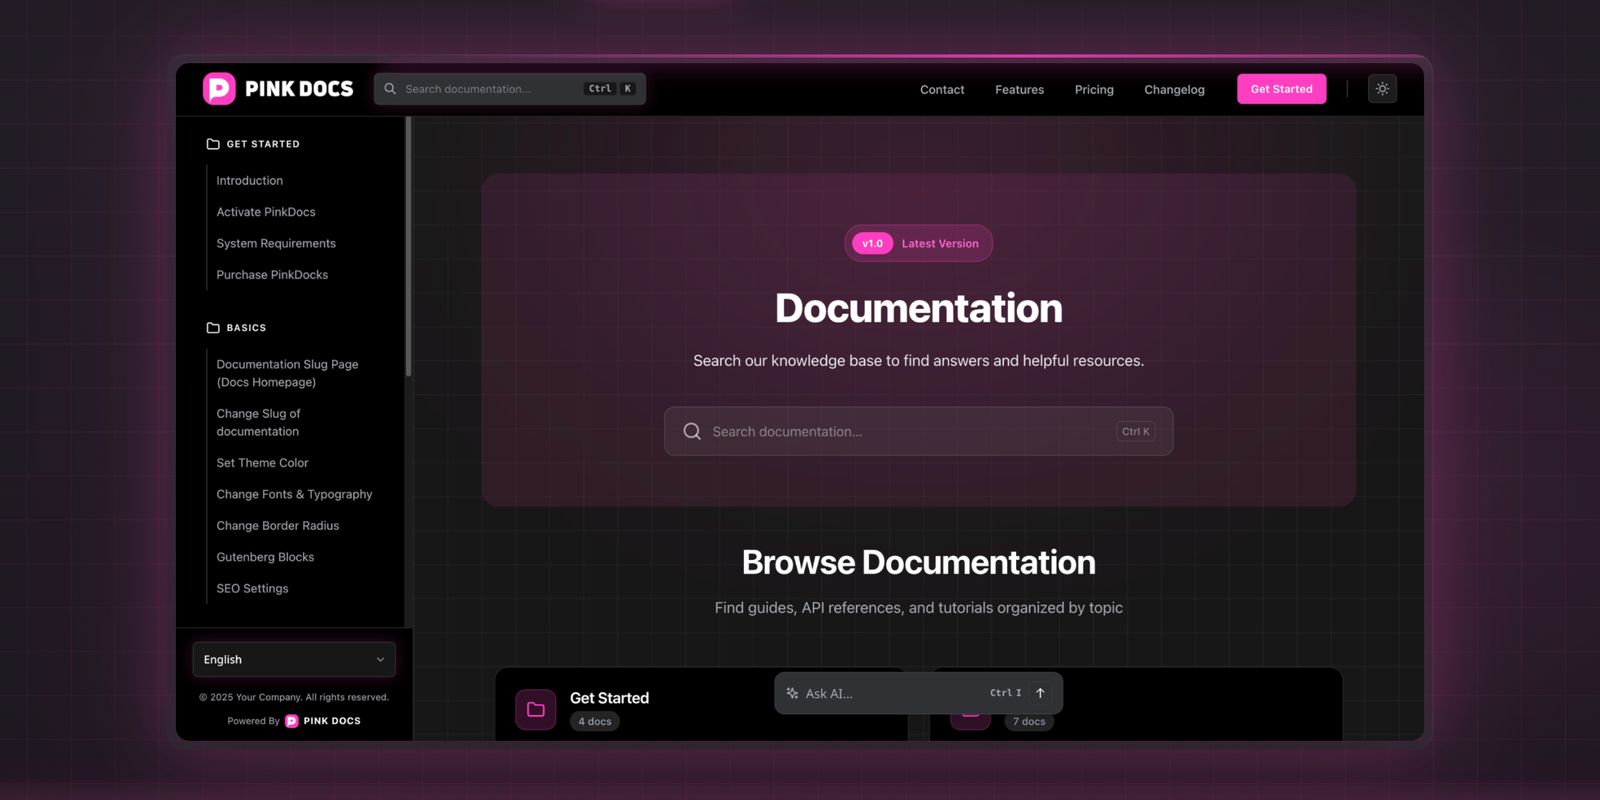This screenshot has width=1600, height=800.
Task: Open Set Theme Color doc
Action: pos(262,463)
